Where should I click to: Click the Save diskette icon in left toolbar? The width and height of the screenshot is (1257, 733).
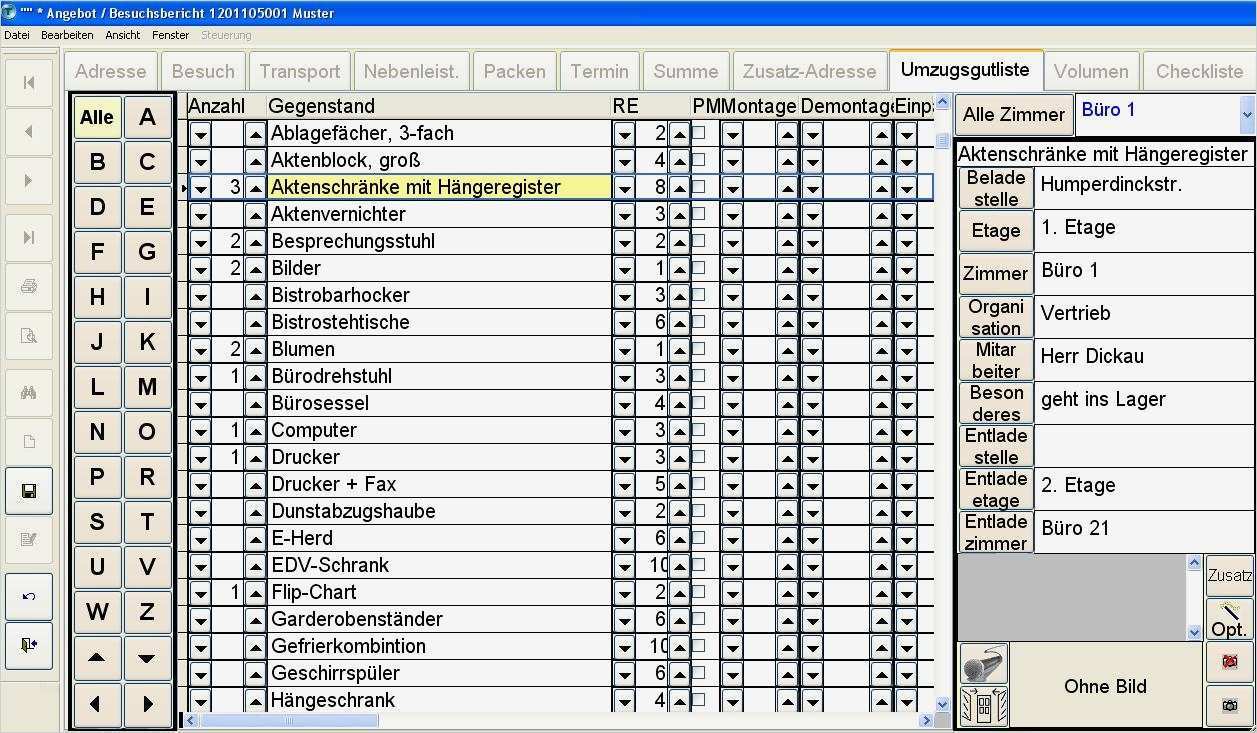click(x=31, y=490)
